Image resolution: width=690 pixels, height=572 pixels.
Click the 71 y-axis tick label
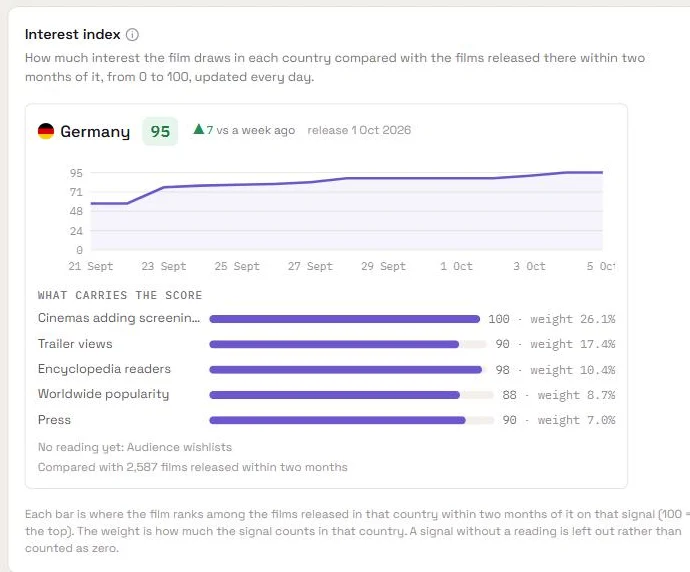[x=76, y=192]
